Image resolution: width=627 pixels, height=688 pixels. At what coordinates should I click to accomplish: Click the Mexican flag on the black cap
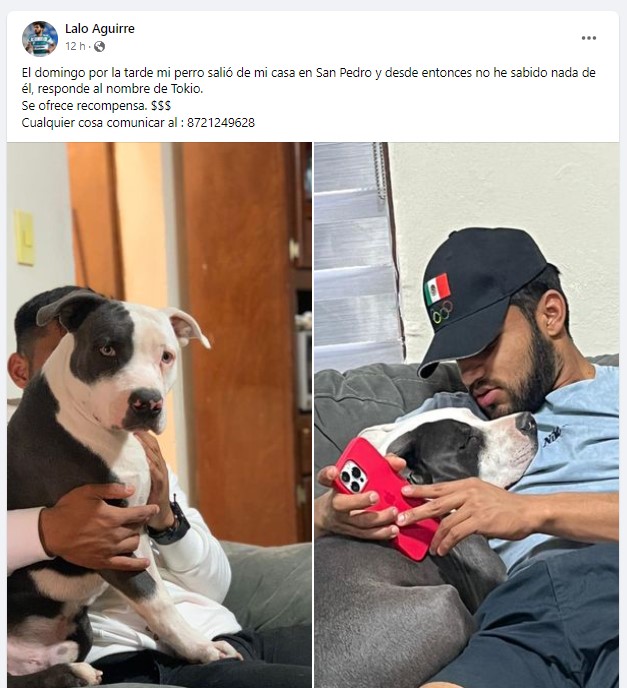point(437,288)
